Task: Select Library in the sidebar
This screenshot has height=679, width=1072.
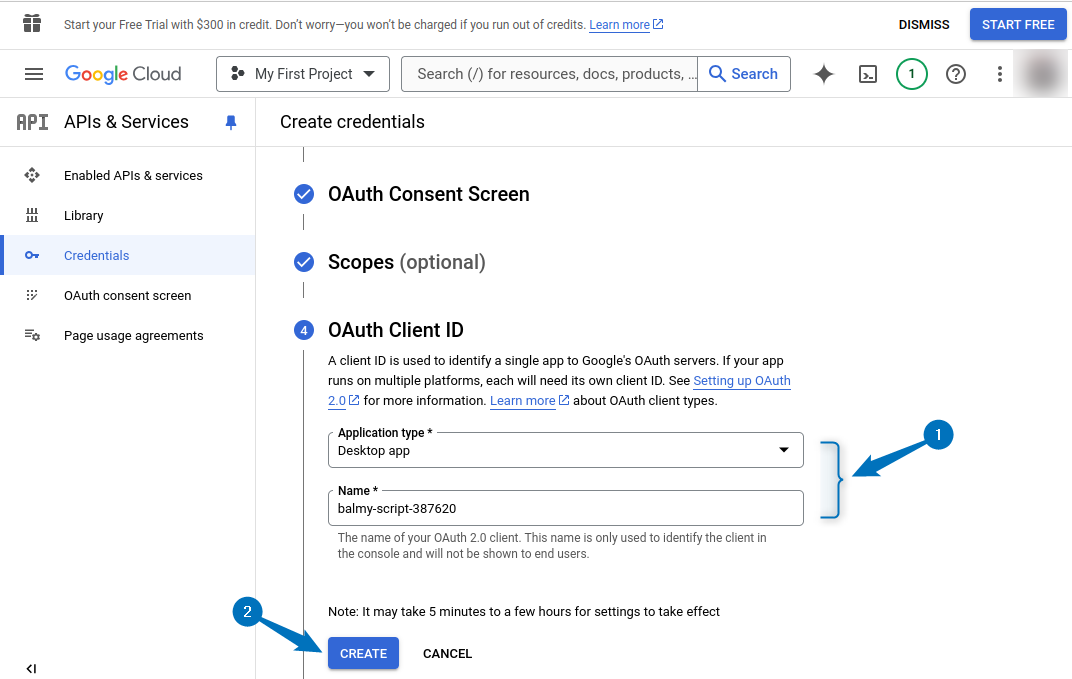Action: click(x=83, y=215)
